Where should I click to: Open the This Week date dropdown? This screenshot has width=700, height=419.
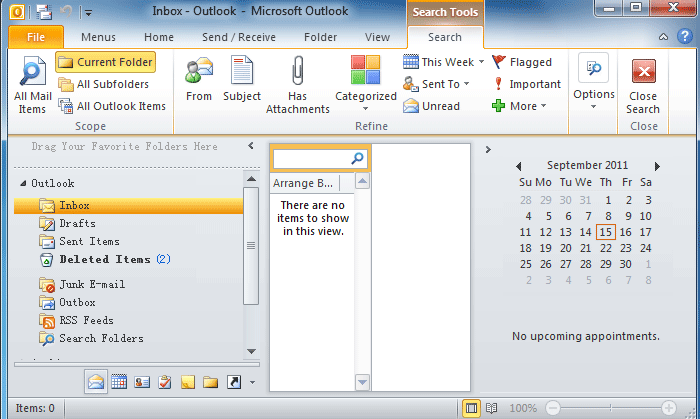click(443, 62)
